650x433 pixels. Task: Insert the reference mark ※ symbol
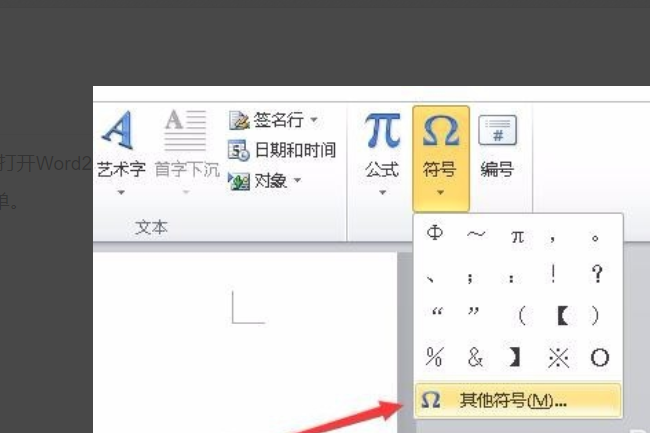(x=558, y=358)
